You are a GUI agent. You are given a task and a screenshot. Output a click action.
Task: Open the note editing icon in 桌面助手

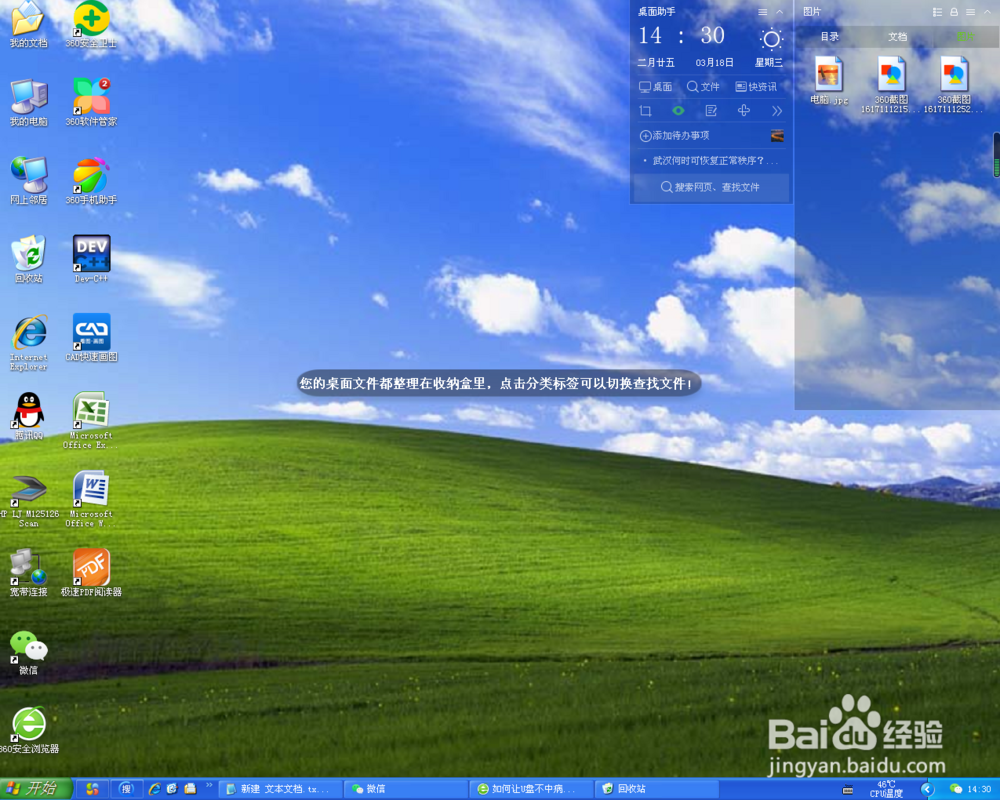[x=711, y=111]
